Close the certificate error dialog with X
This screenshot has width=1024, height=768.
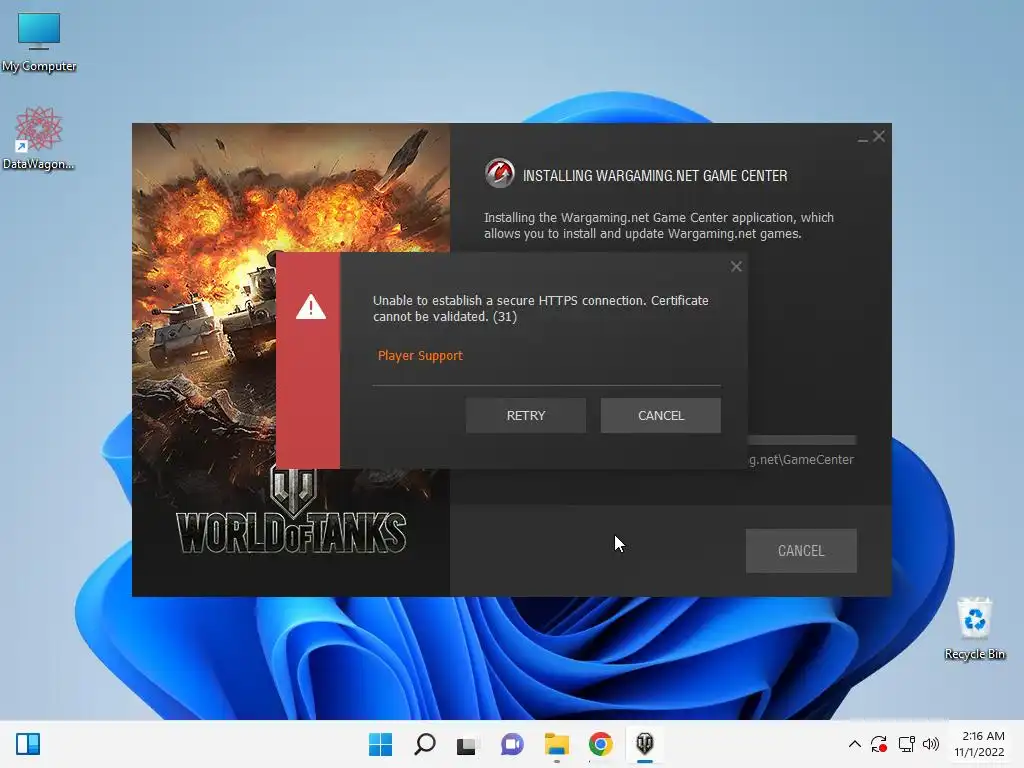(736, 266)
